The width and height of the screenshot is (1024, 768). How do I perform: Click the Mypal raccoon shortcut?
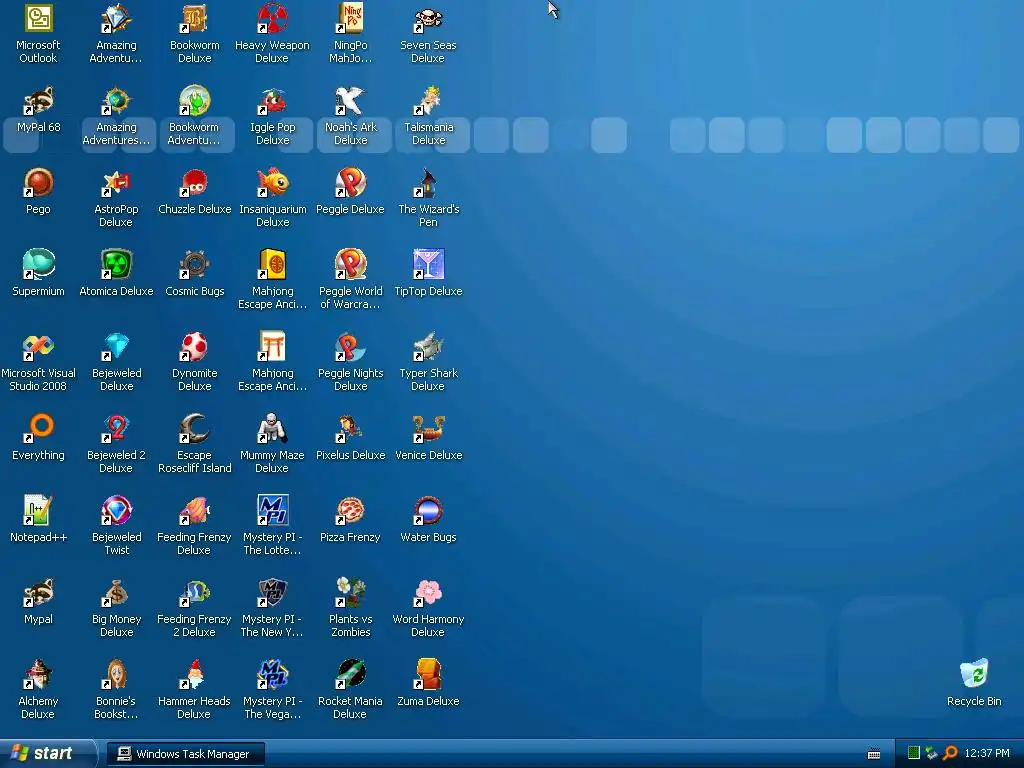pyautogui.click(x=39, y=593)
